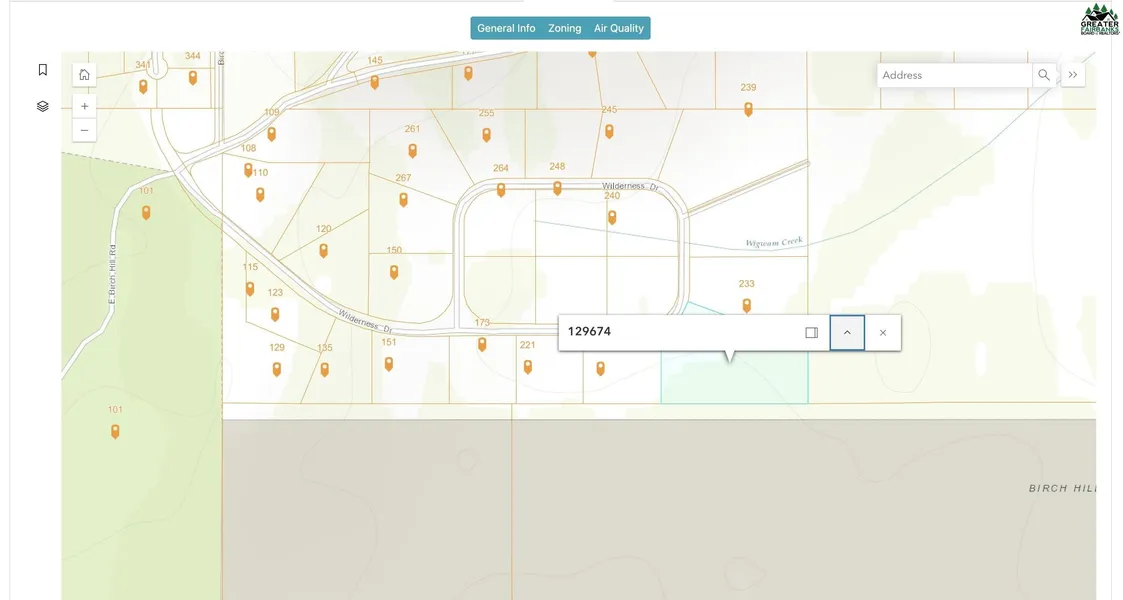Expand the search panel double-chevron
Viewport: 1123px width, 600px height.
(1073, 75)
